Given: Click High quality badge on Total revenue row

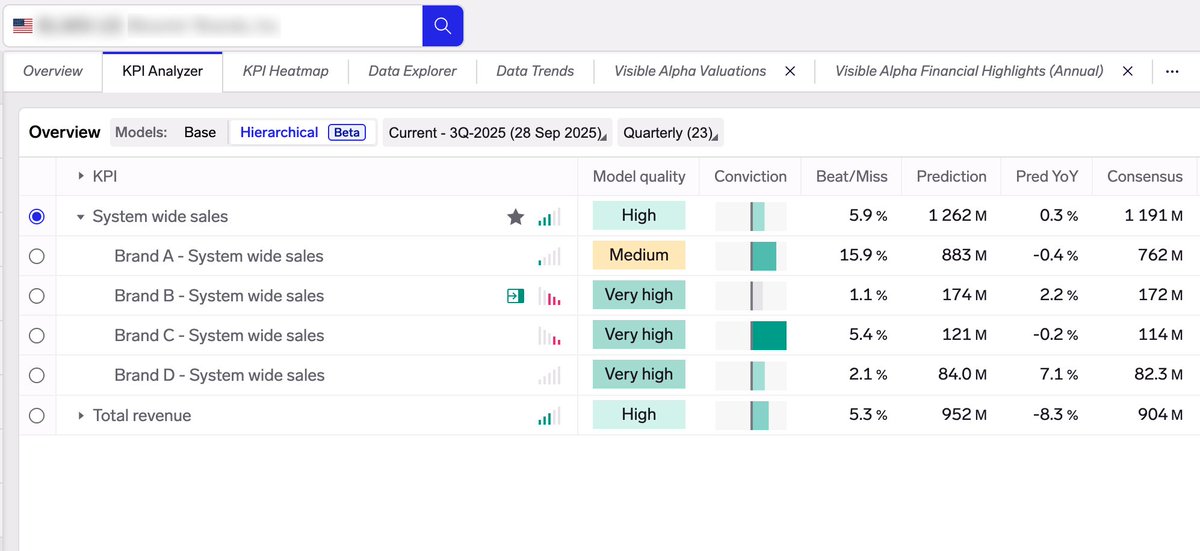Looking at the screenshot, I should coord(639,414).
